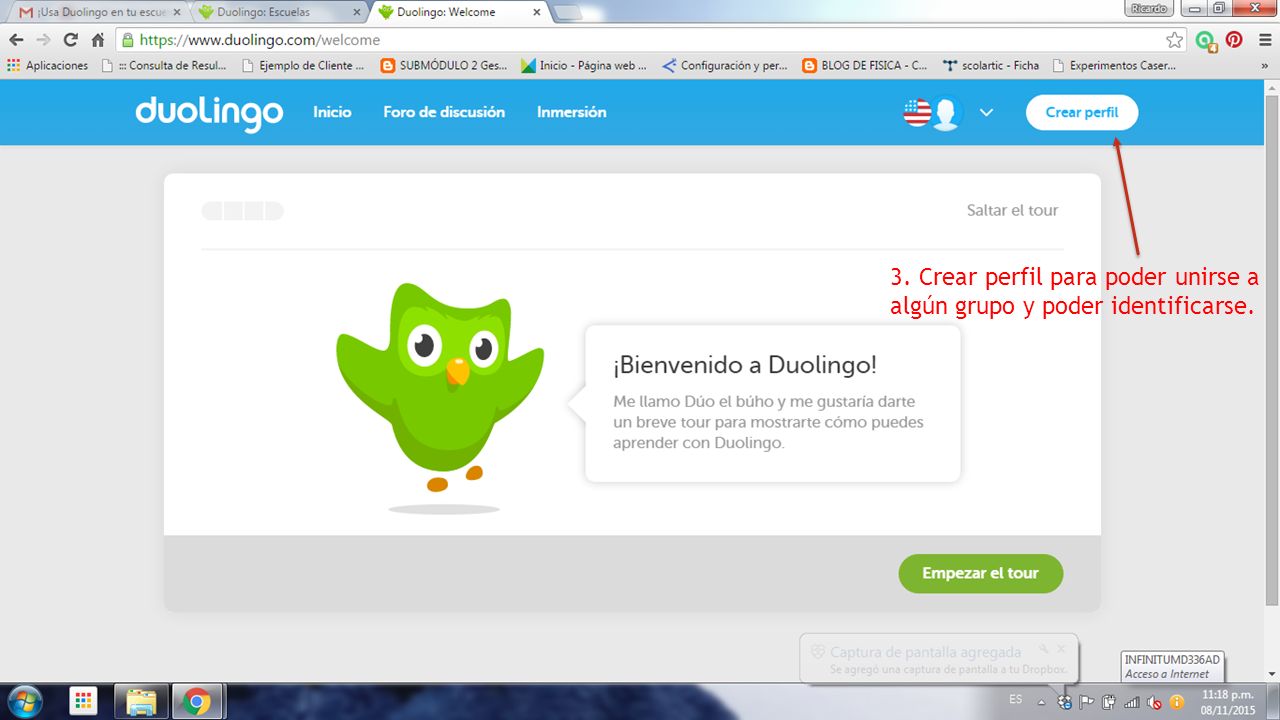
Task: Click the Pinterest extension icon
Action: coord(1234,40)
